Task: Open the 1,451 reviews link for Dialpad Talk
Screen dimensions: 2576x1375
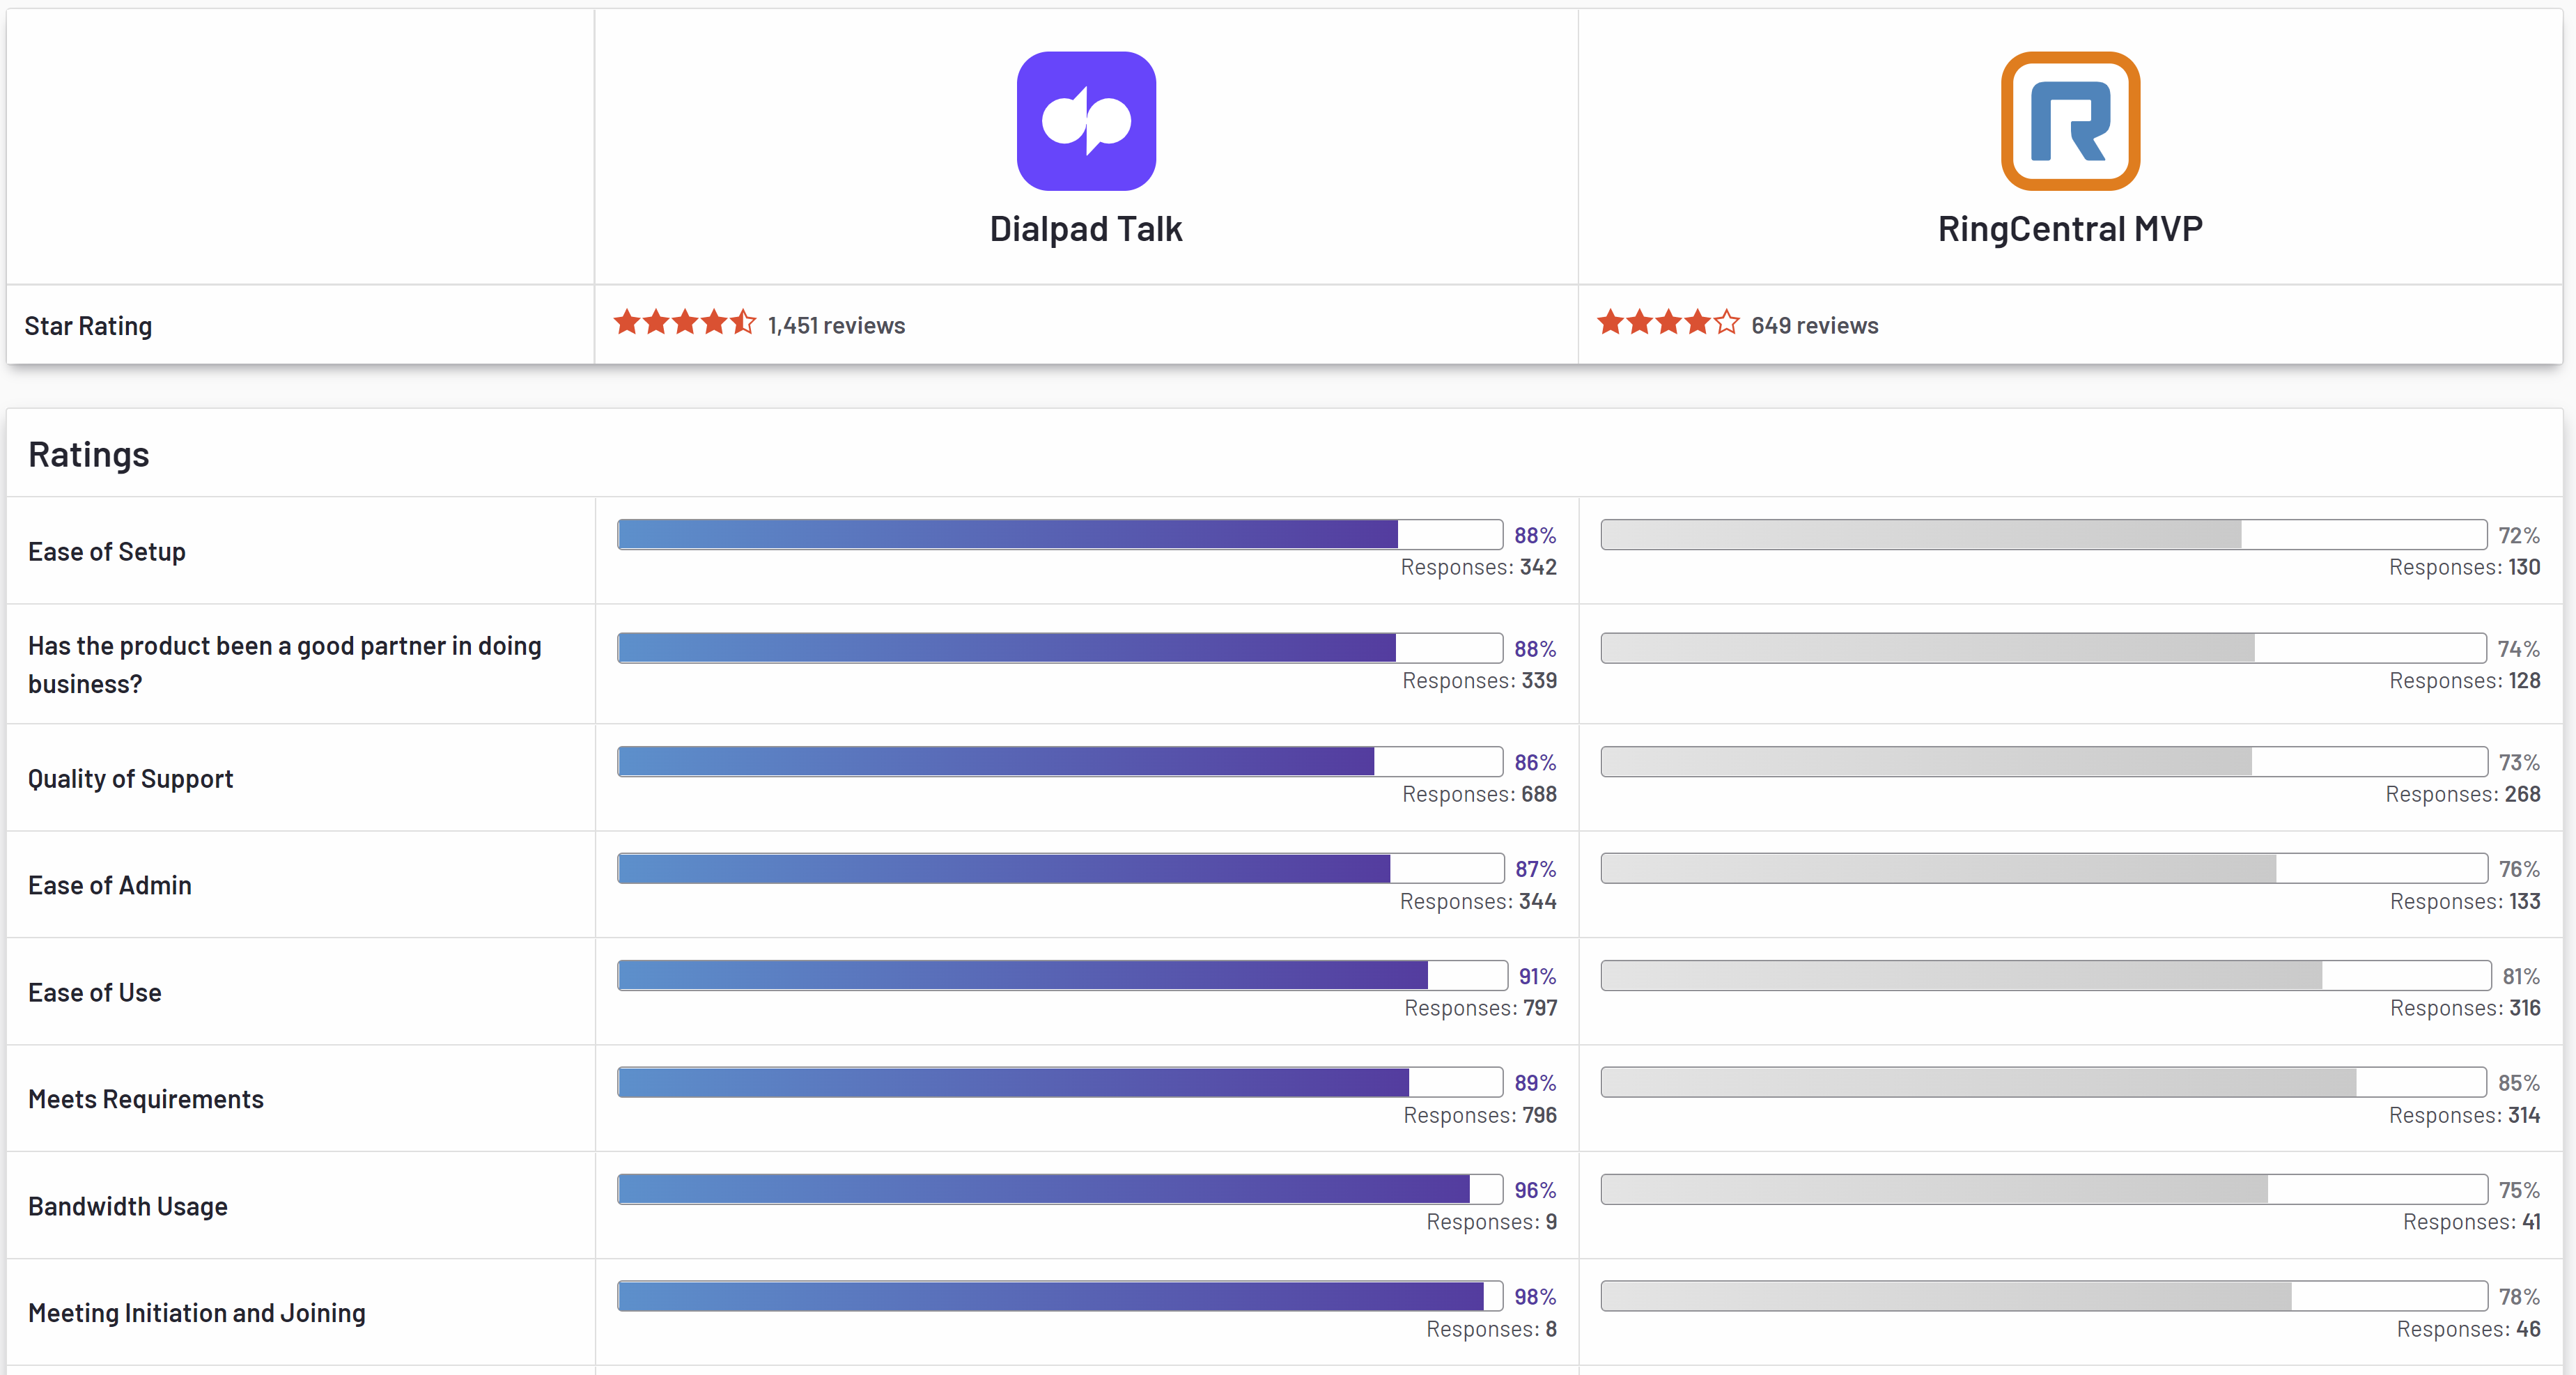Action: click(836, 325)
